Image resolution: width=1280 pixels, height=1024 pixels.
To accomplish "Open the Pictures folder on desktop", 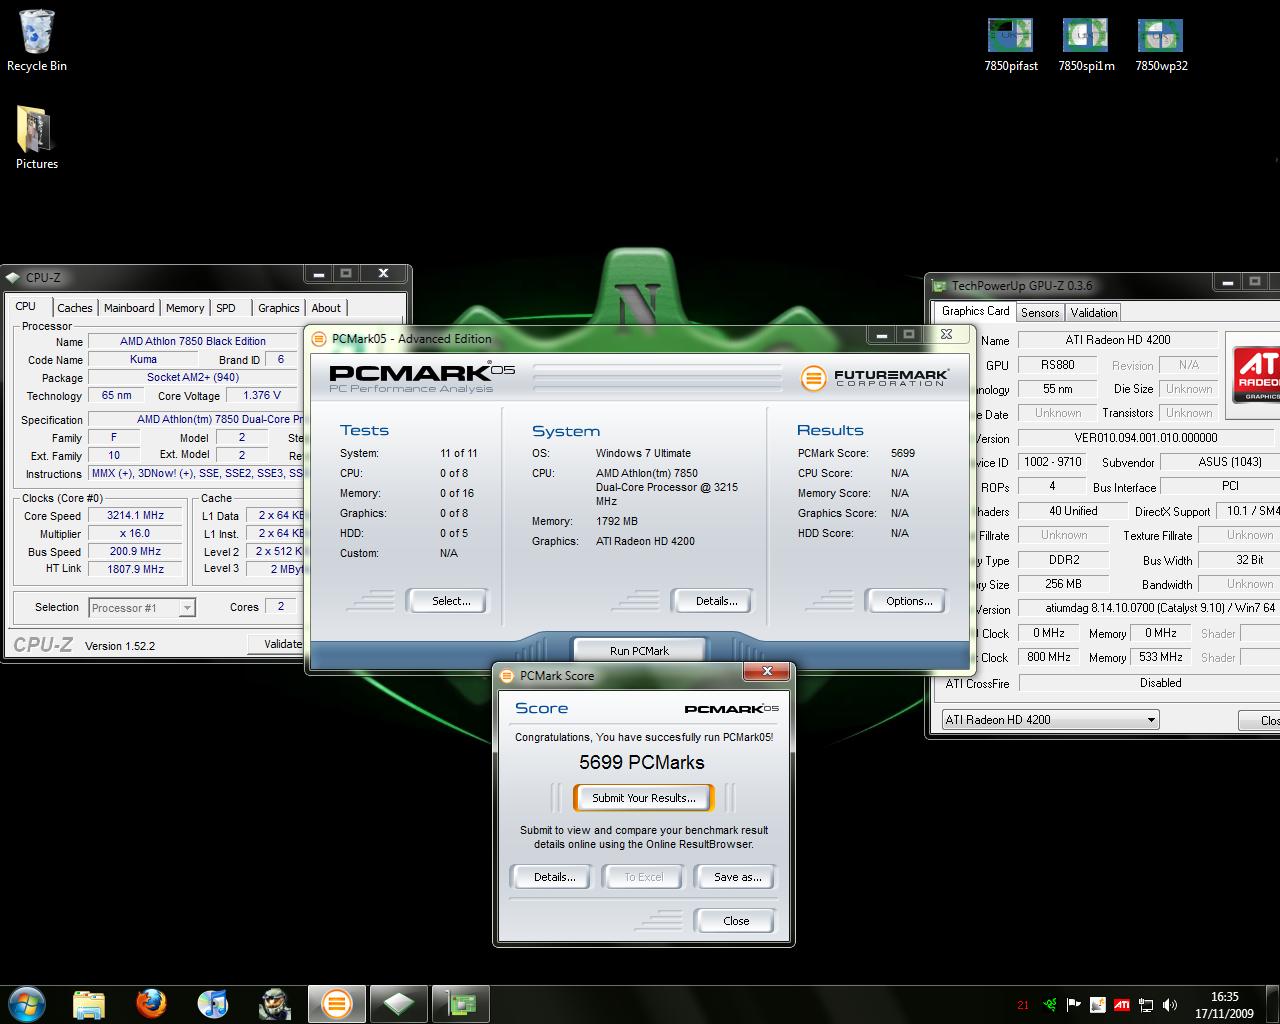I will [x=37, y=138].
